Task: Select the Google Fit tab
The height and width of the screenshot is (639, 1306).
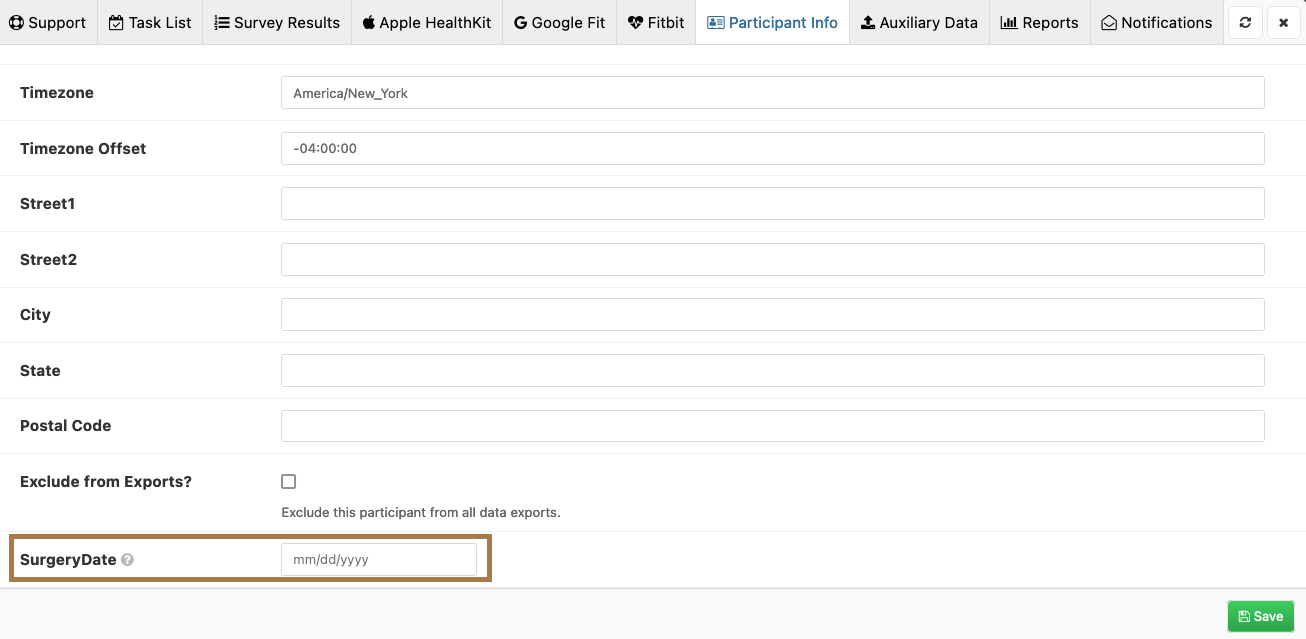Action: pos(559,22)
